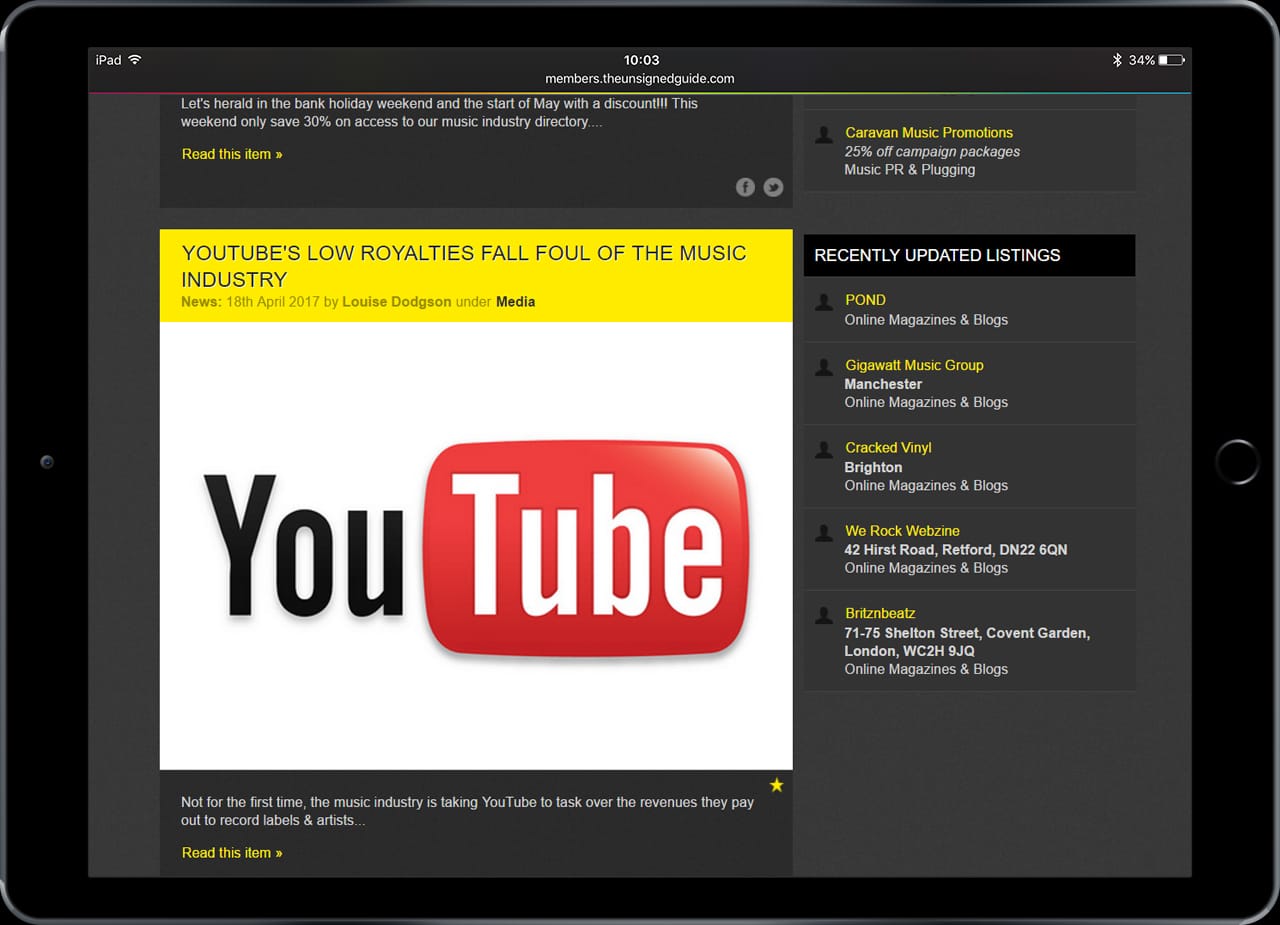Image resolution: width=1280 pixels, height=925 pixels.
Task: Open the Britznbeatz listing
Action: (x=880, y=613)
